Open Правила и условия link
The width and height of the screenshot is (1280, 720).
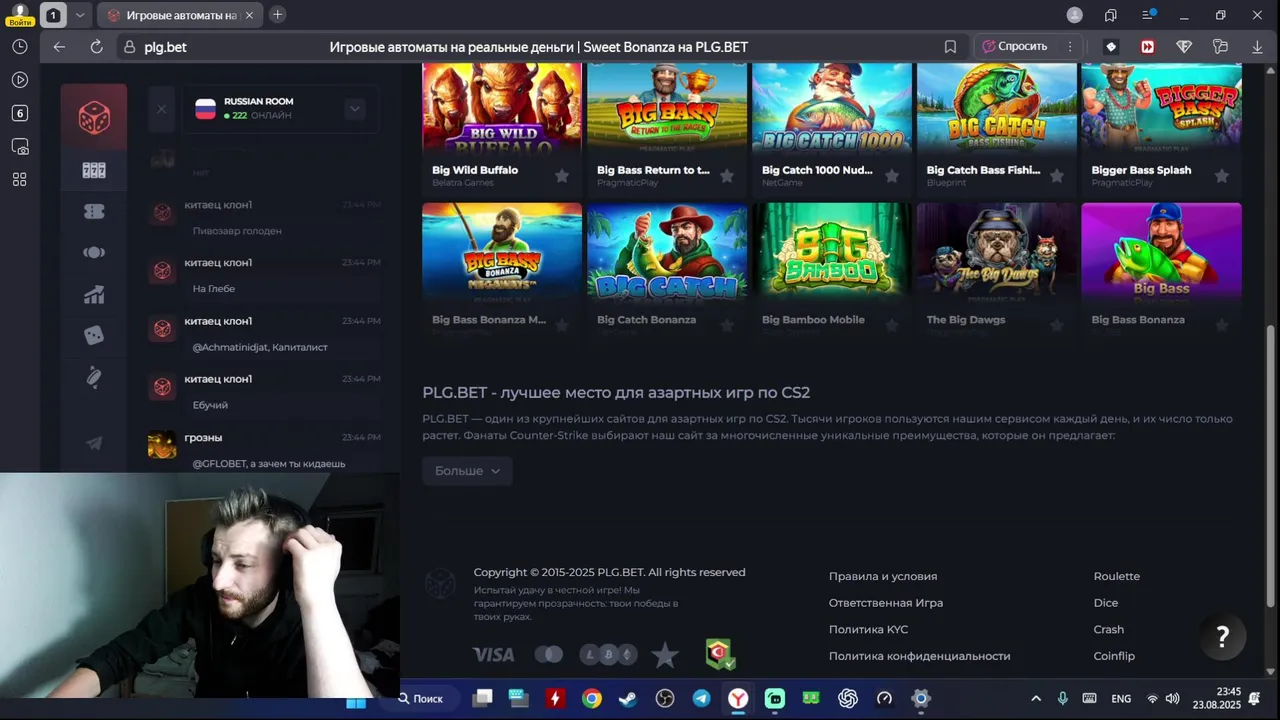(883, 576)
